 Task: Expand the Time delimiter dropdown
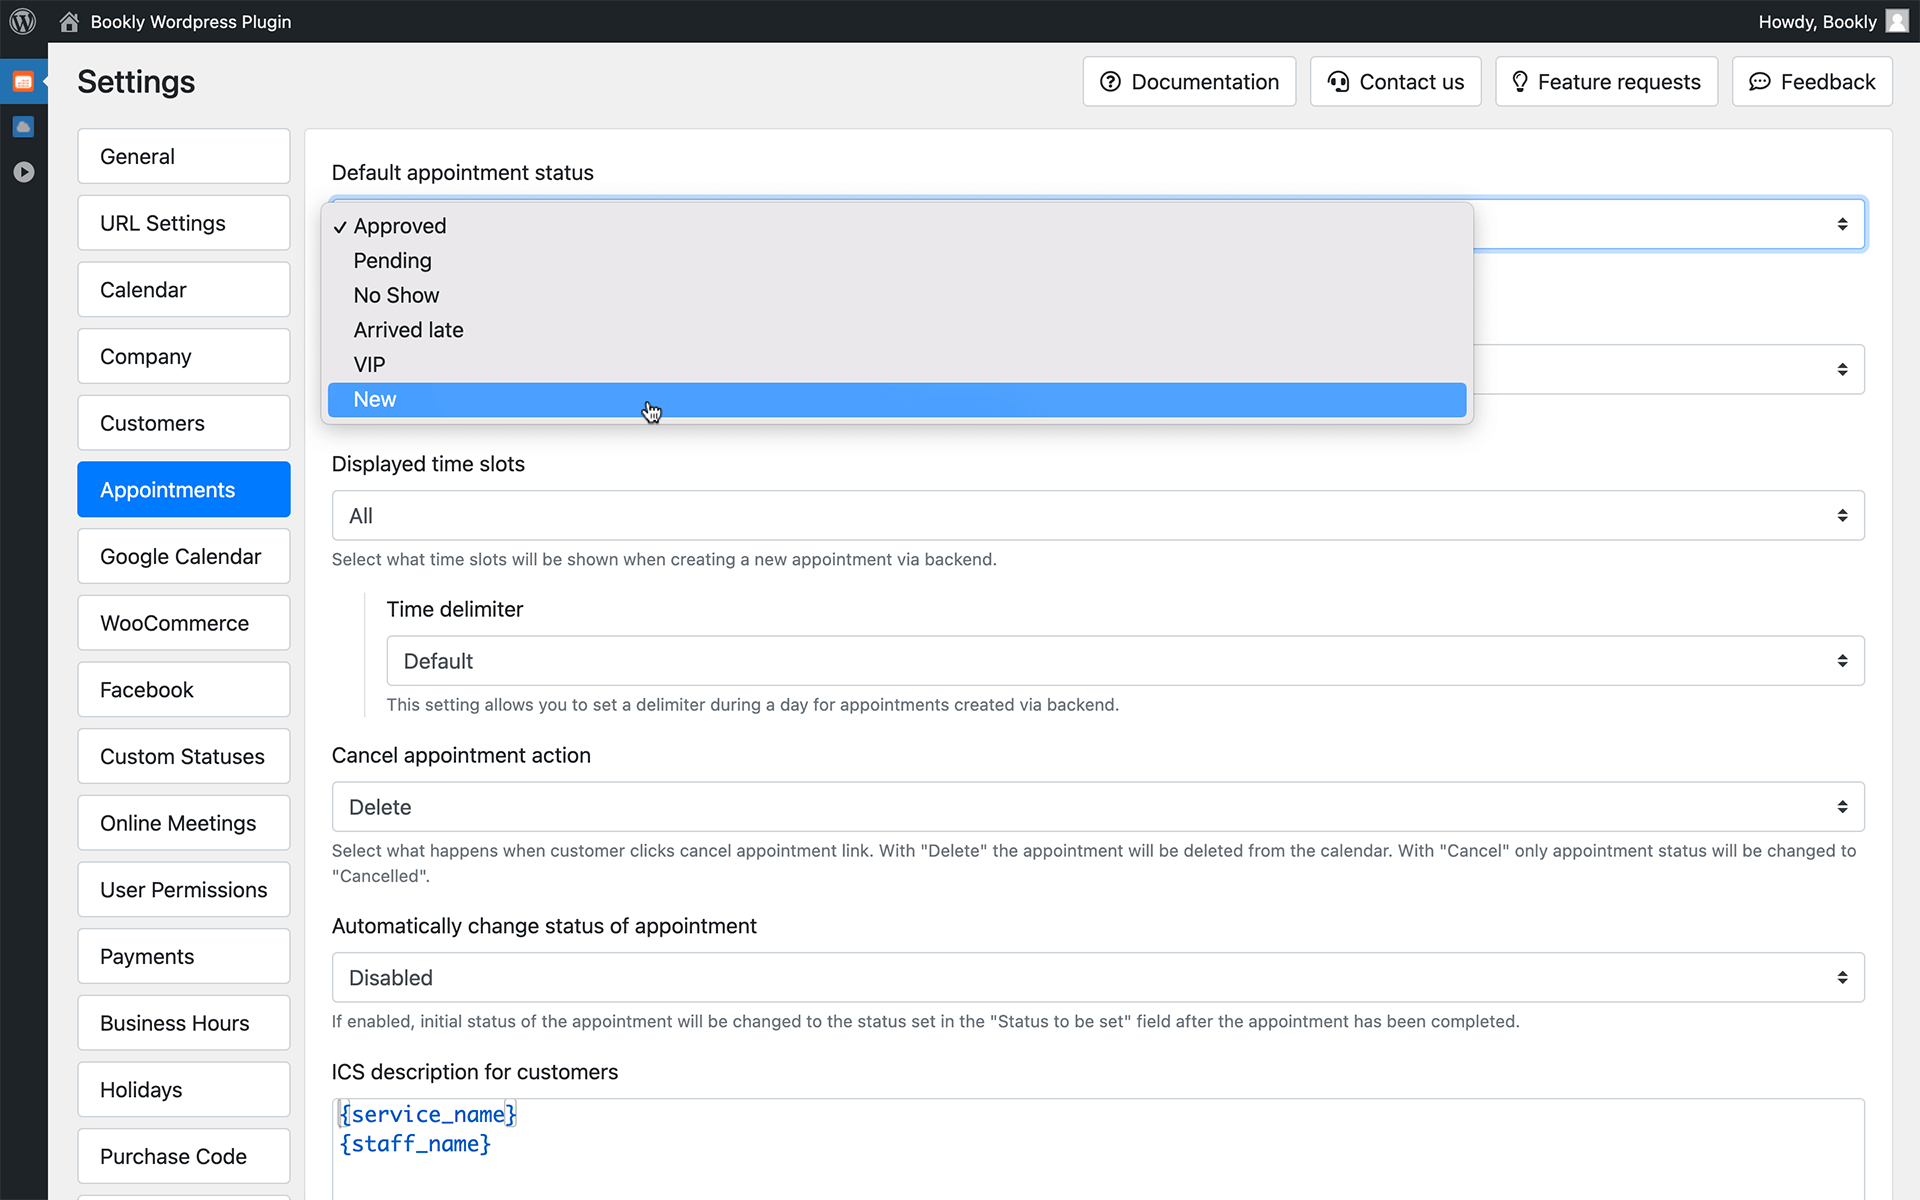tap(1124, 661)
